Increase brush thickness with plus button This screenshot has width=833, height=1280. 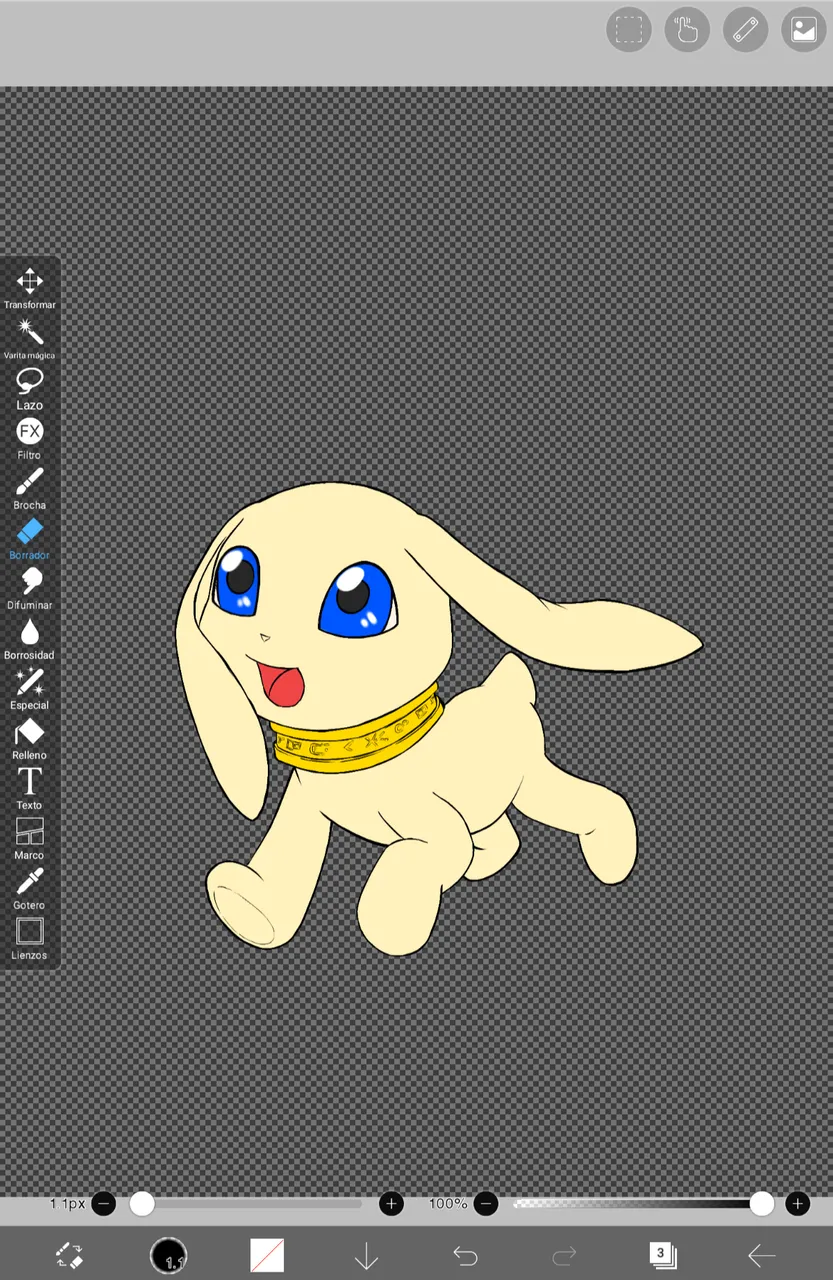pos(392,1203)
